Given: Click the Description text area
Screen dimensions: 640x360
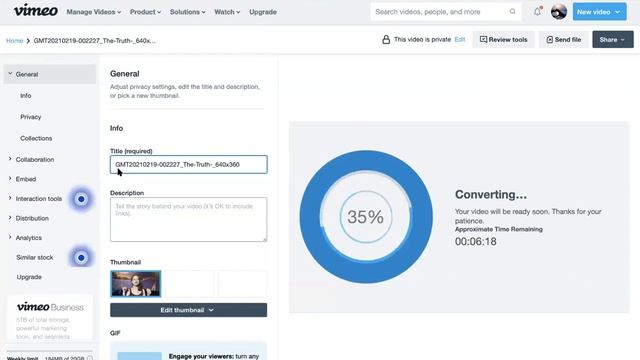Looking at the screenshot, I should (x=189, y=220).
